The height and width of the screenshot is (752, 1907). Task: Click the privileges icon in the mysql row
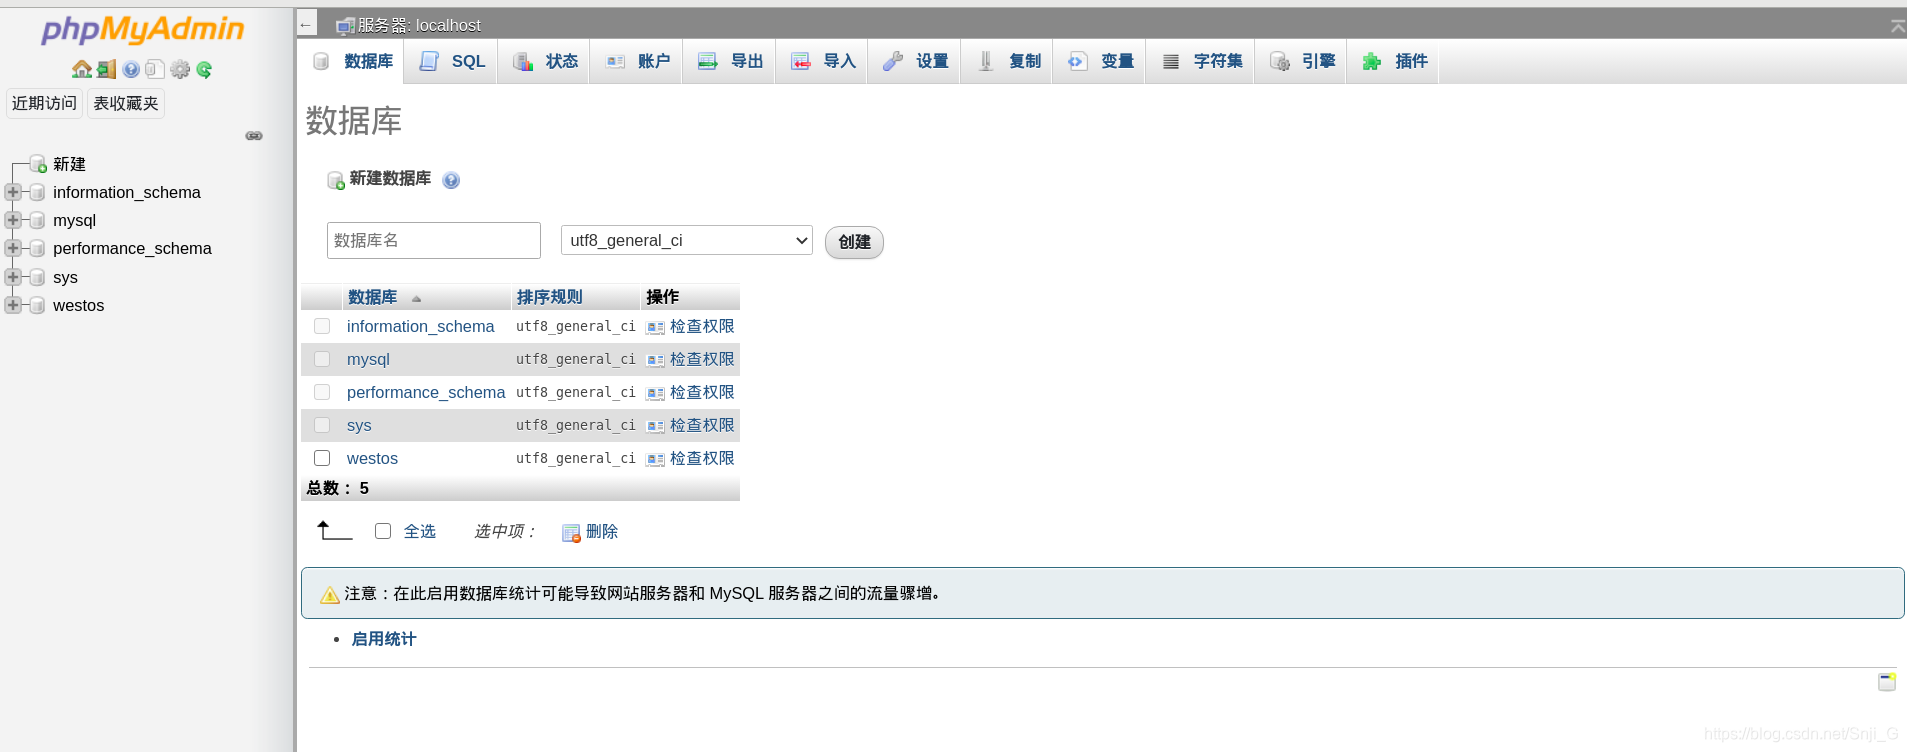[655, 360]
